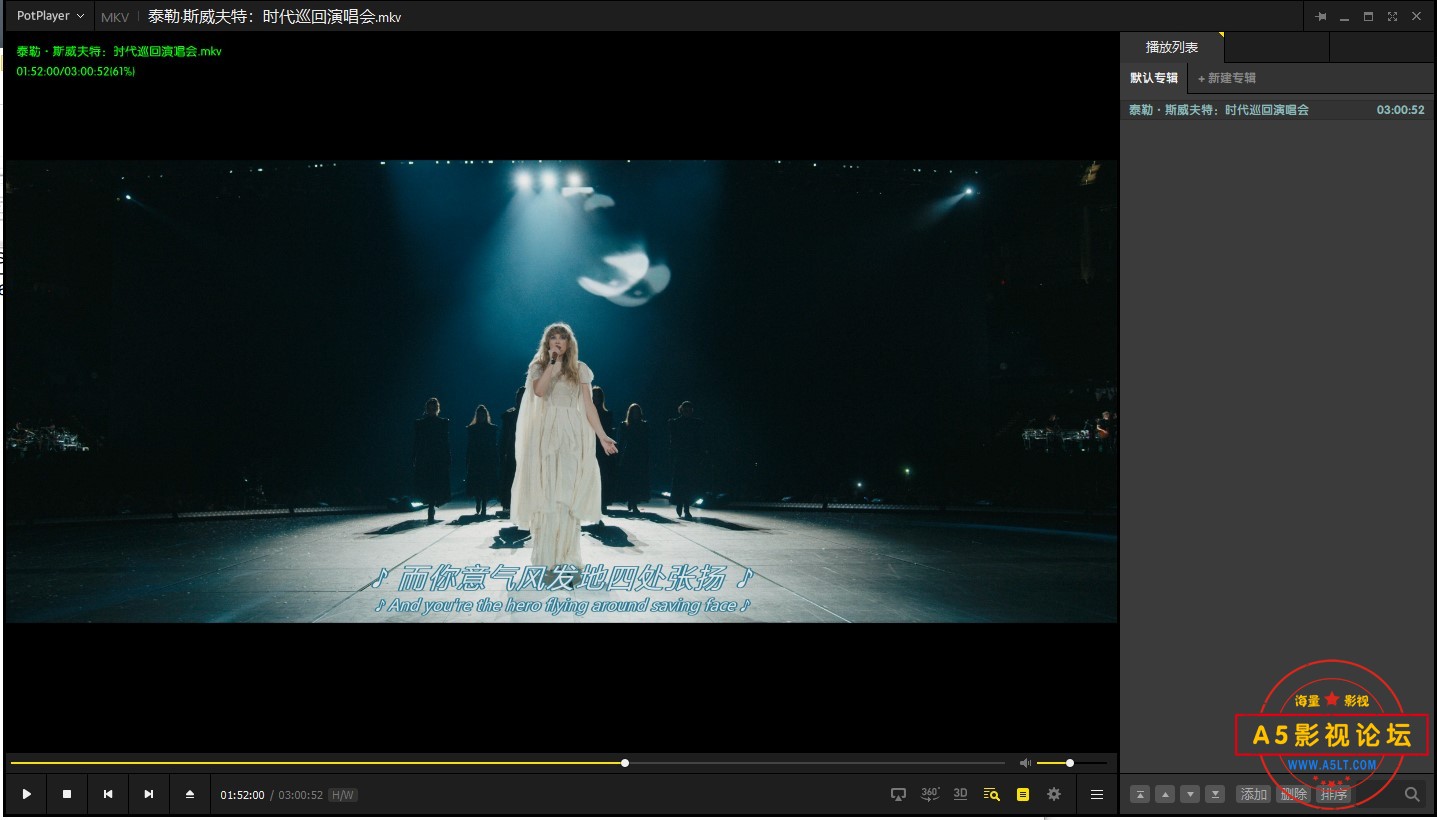This screenshot has height=820, width=1437.
Task: Move playlist item to the bottom
Action: 1215,794
